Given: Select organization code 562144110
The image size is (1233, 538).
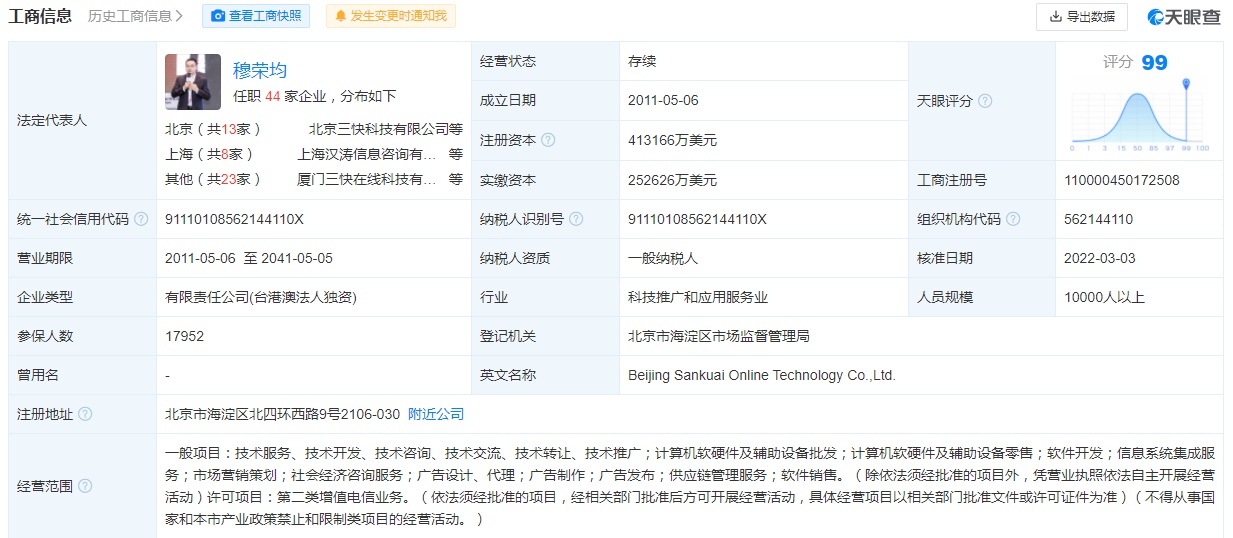Looking at the screenshot, I should point(1099,219).
